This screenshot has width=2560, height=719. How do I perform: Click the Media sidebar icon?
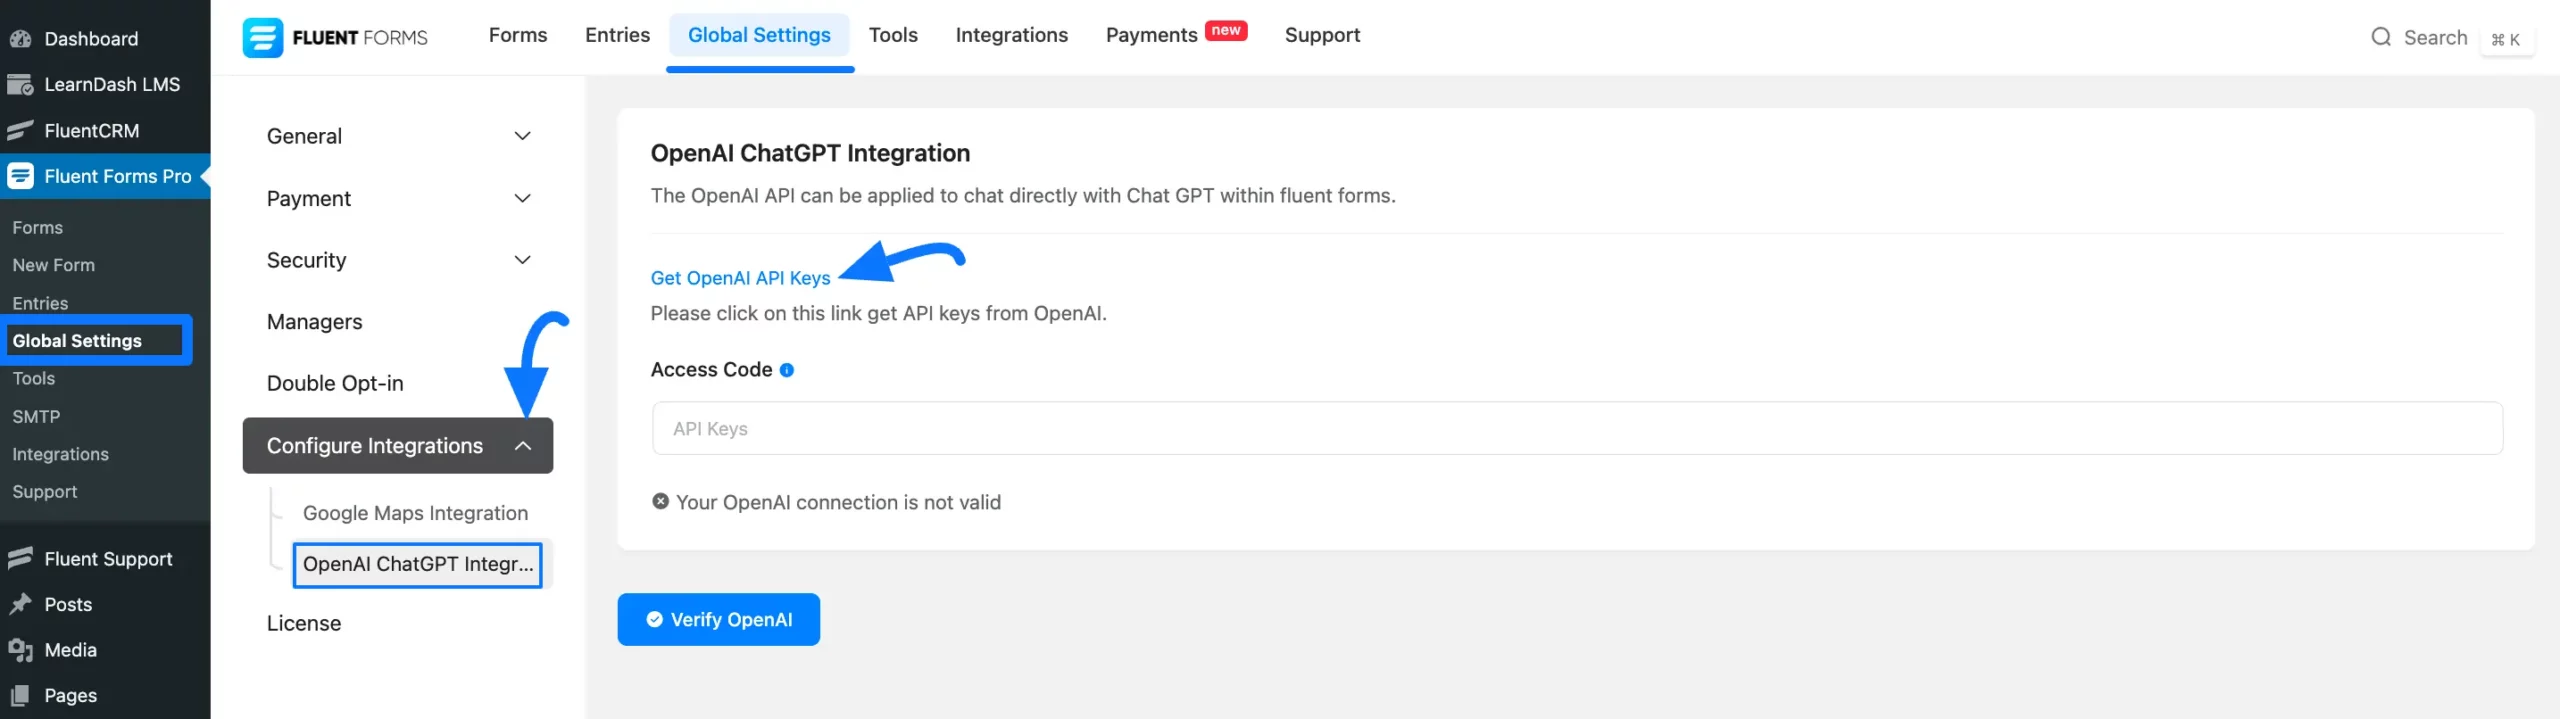[20, 650]
